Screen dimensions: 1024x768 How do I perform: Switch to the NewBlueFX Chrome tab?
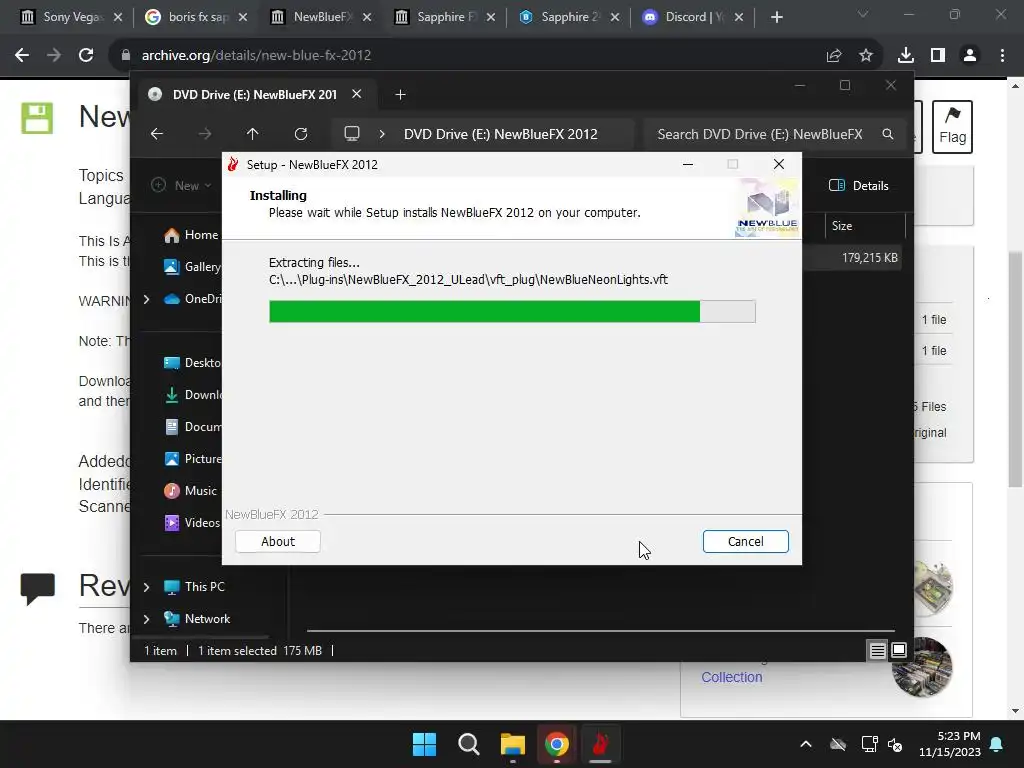[x=321, y=17]
